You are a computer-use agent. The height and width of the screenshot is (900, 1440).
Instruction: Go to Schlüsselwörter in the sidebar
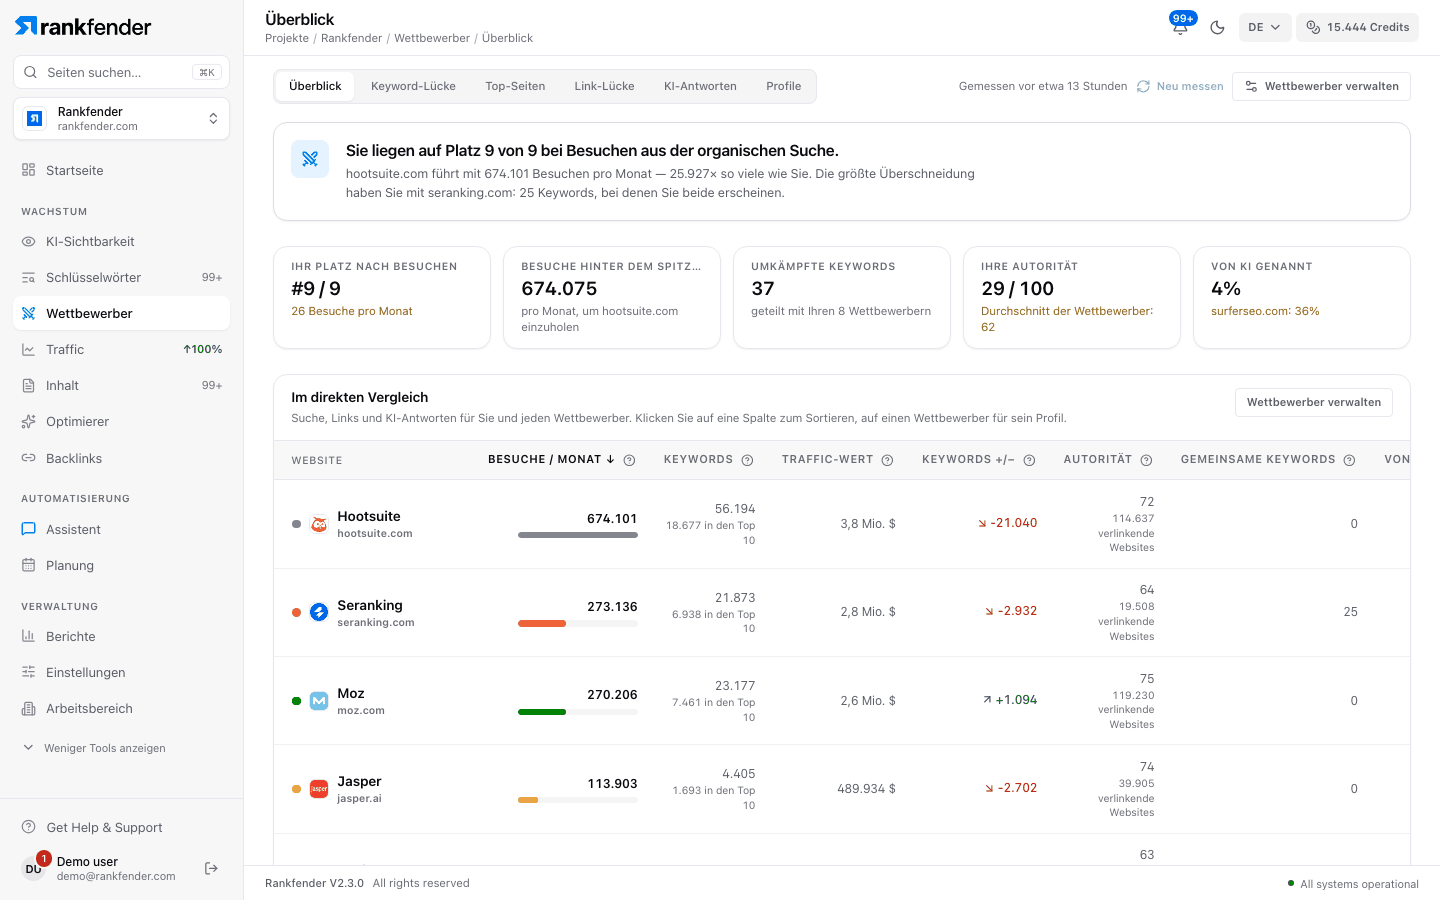pyautogui.click(x=121, y=277)
